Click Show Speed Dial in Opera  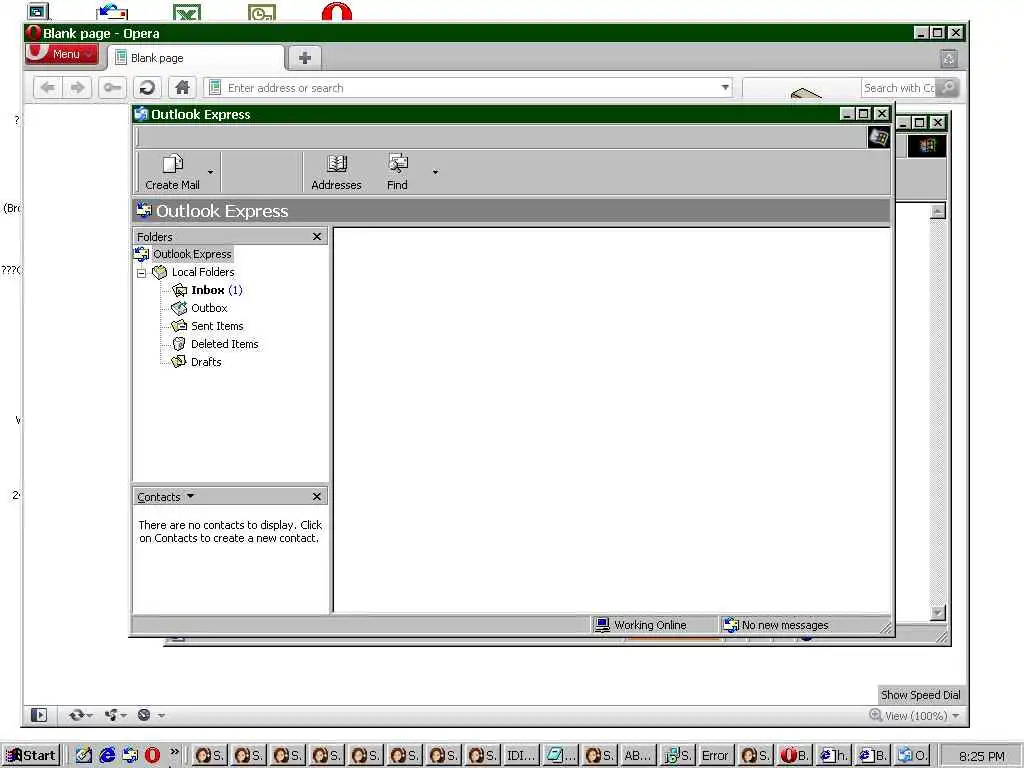(x=920, y=695)
